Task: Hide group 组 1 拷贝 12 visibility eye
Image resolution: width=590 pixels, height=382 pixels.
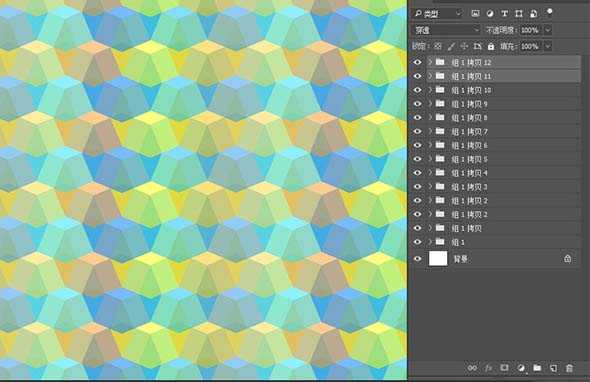Action: [x=417, y=62]
